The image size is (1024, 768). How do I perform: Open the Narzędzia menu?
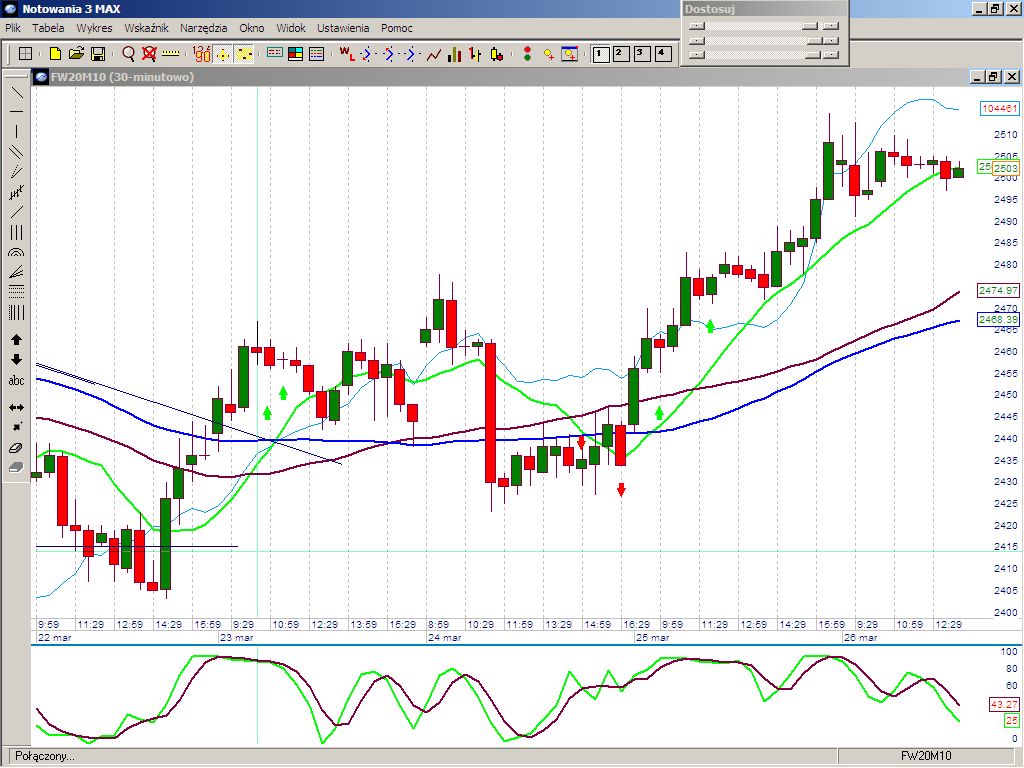pyautogui.click(x=203, y=28)
